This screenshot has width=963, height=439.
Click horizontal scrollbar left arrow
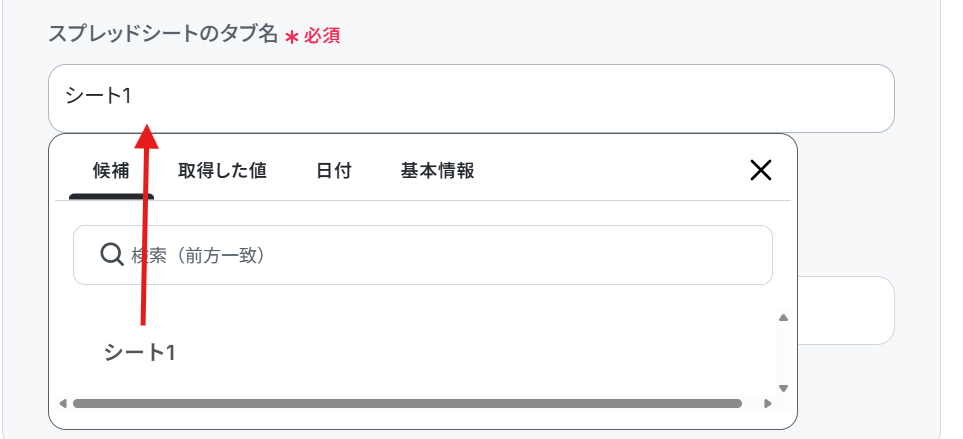pos(63,404)
